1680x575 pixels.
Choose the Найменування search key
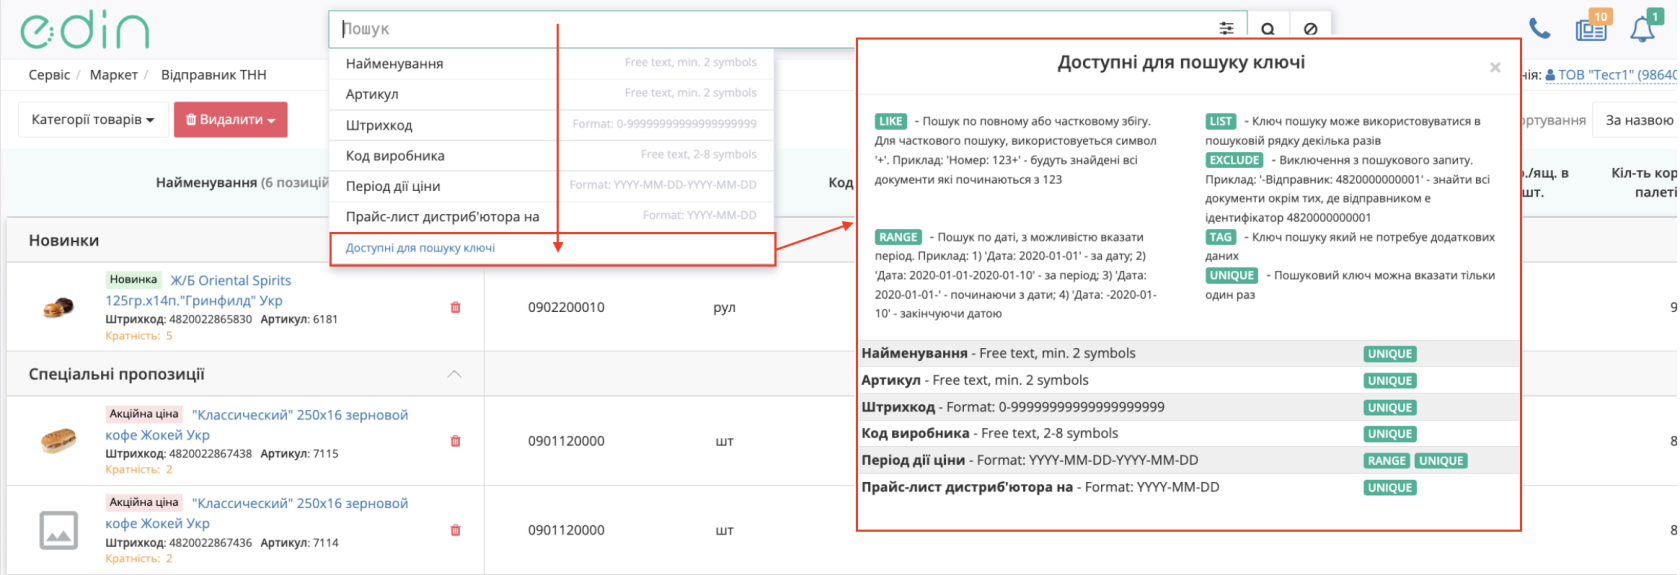(552, 63)
